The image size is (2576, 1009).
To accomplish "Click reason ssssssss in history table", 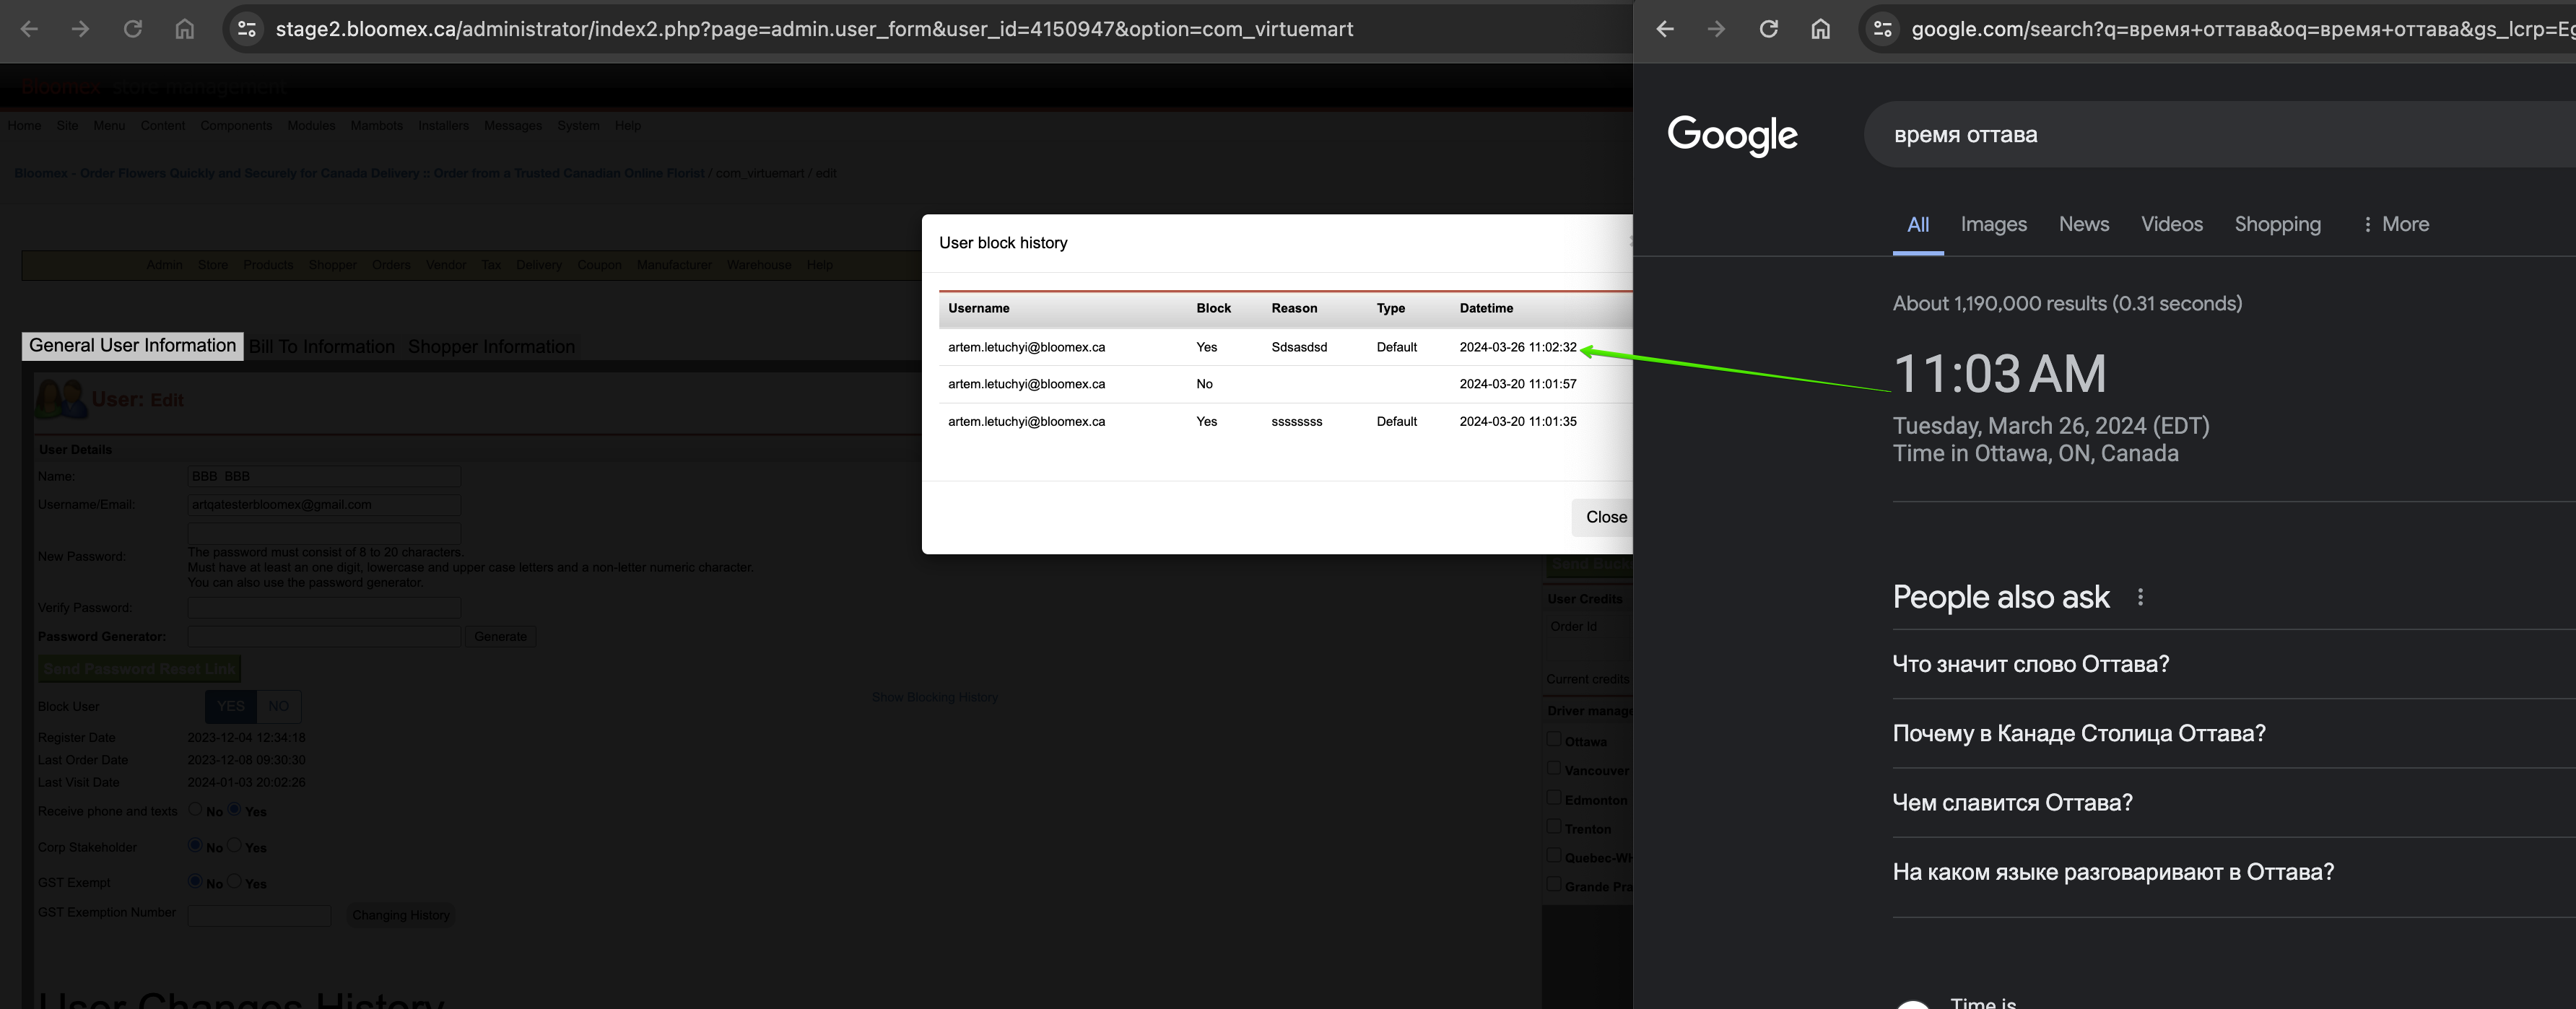I will 1296,421.
